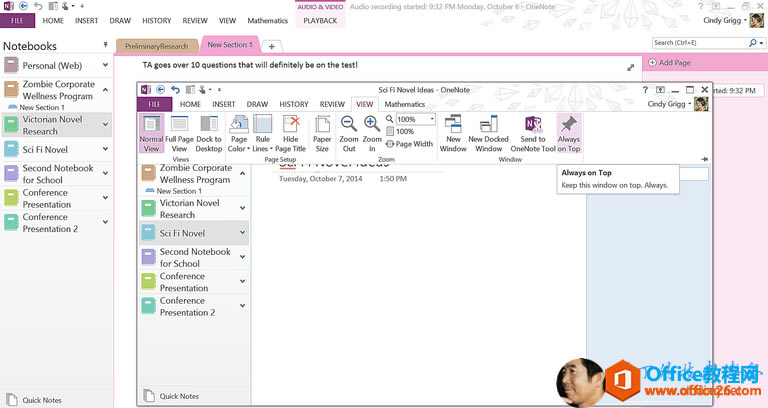
Task: Open Page Color options
Action: coord(239,134)
